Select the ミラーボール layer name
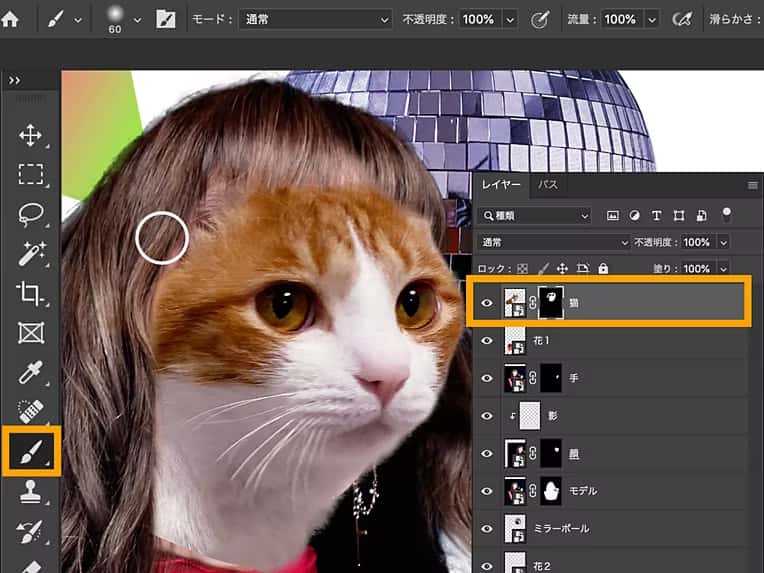 tap(561, 528)
